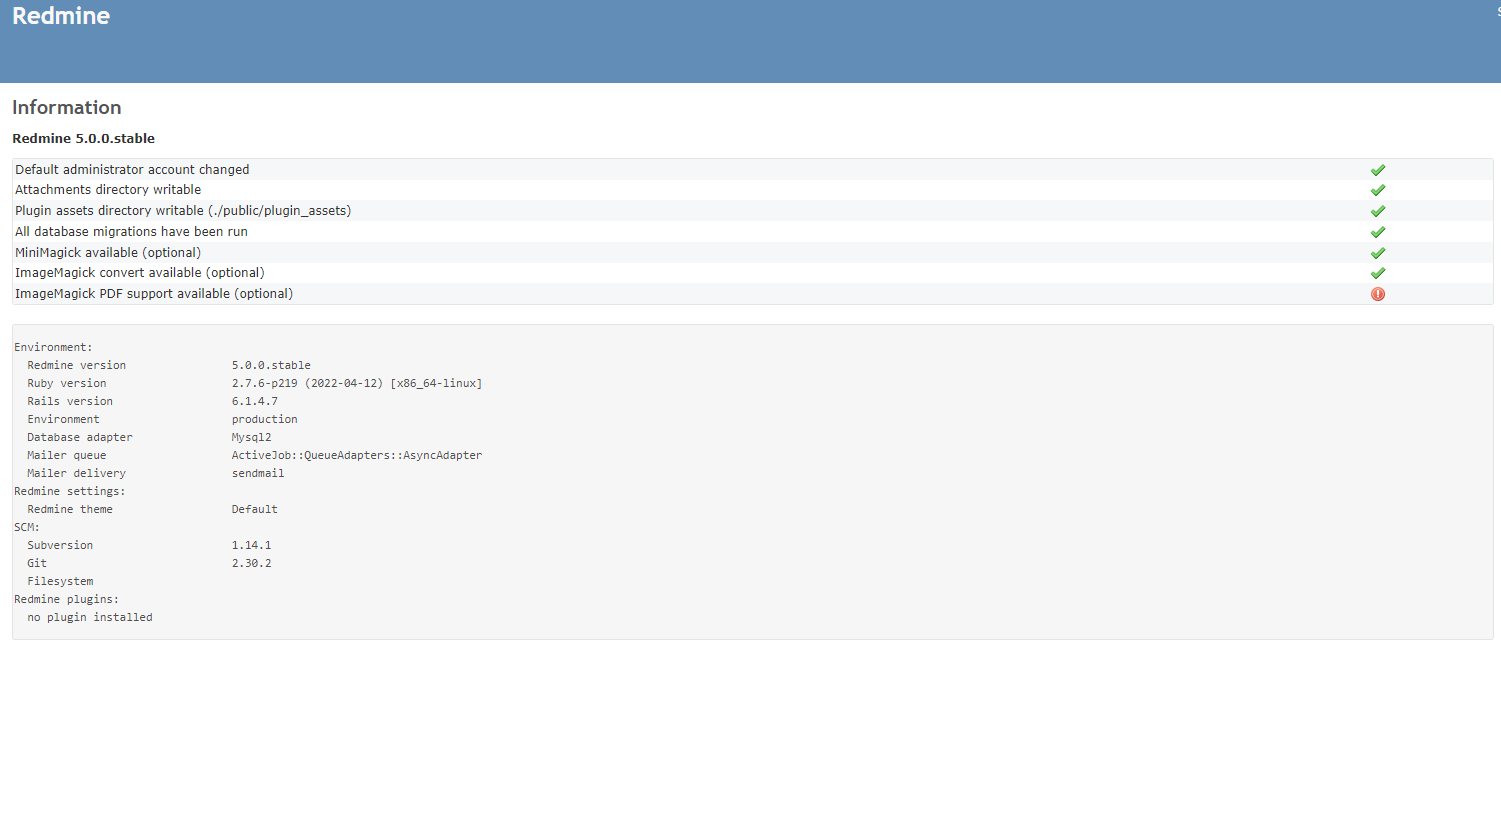Click the 'production' environment value
This screenshot has width=1501, height=826.
[265, 420]
